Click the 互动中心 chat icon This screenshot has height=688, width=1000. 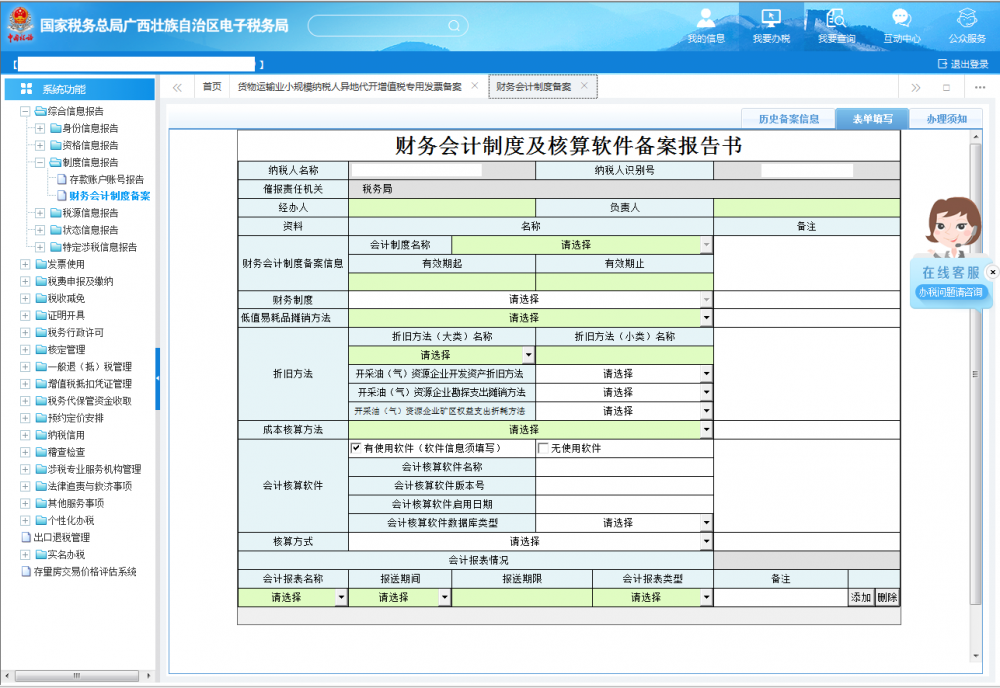tap(901, 19)
